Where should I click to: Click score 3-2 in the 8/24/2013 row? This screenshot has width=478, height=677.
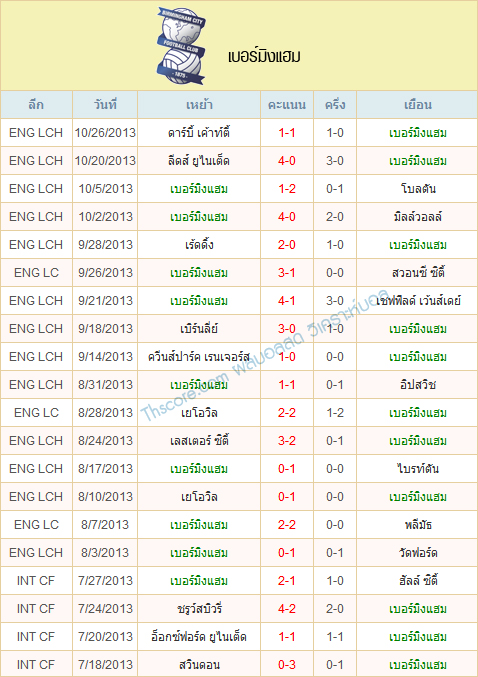pos(287,441)
